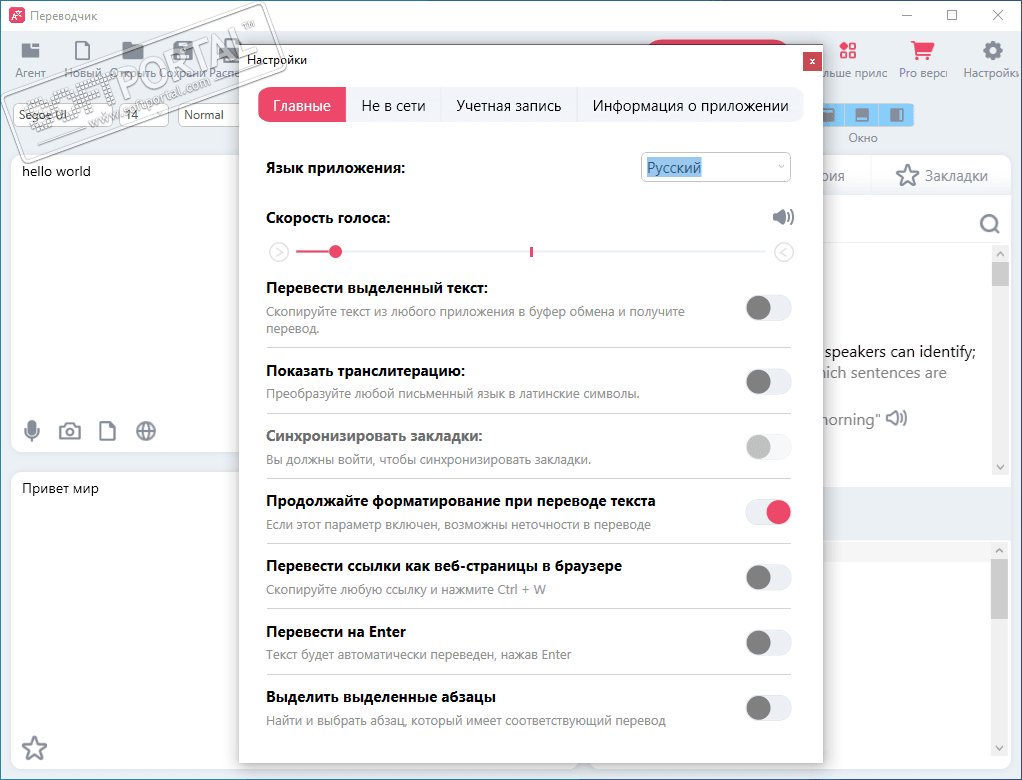Screen dimensions: 1022x780
Task: Open the Normal style dropdown
Action: click(x=209, y=115)
